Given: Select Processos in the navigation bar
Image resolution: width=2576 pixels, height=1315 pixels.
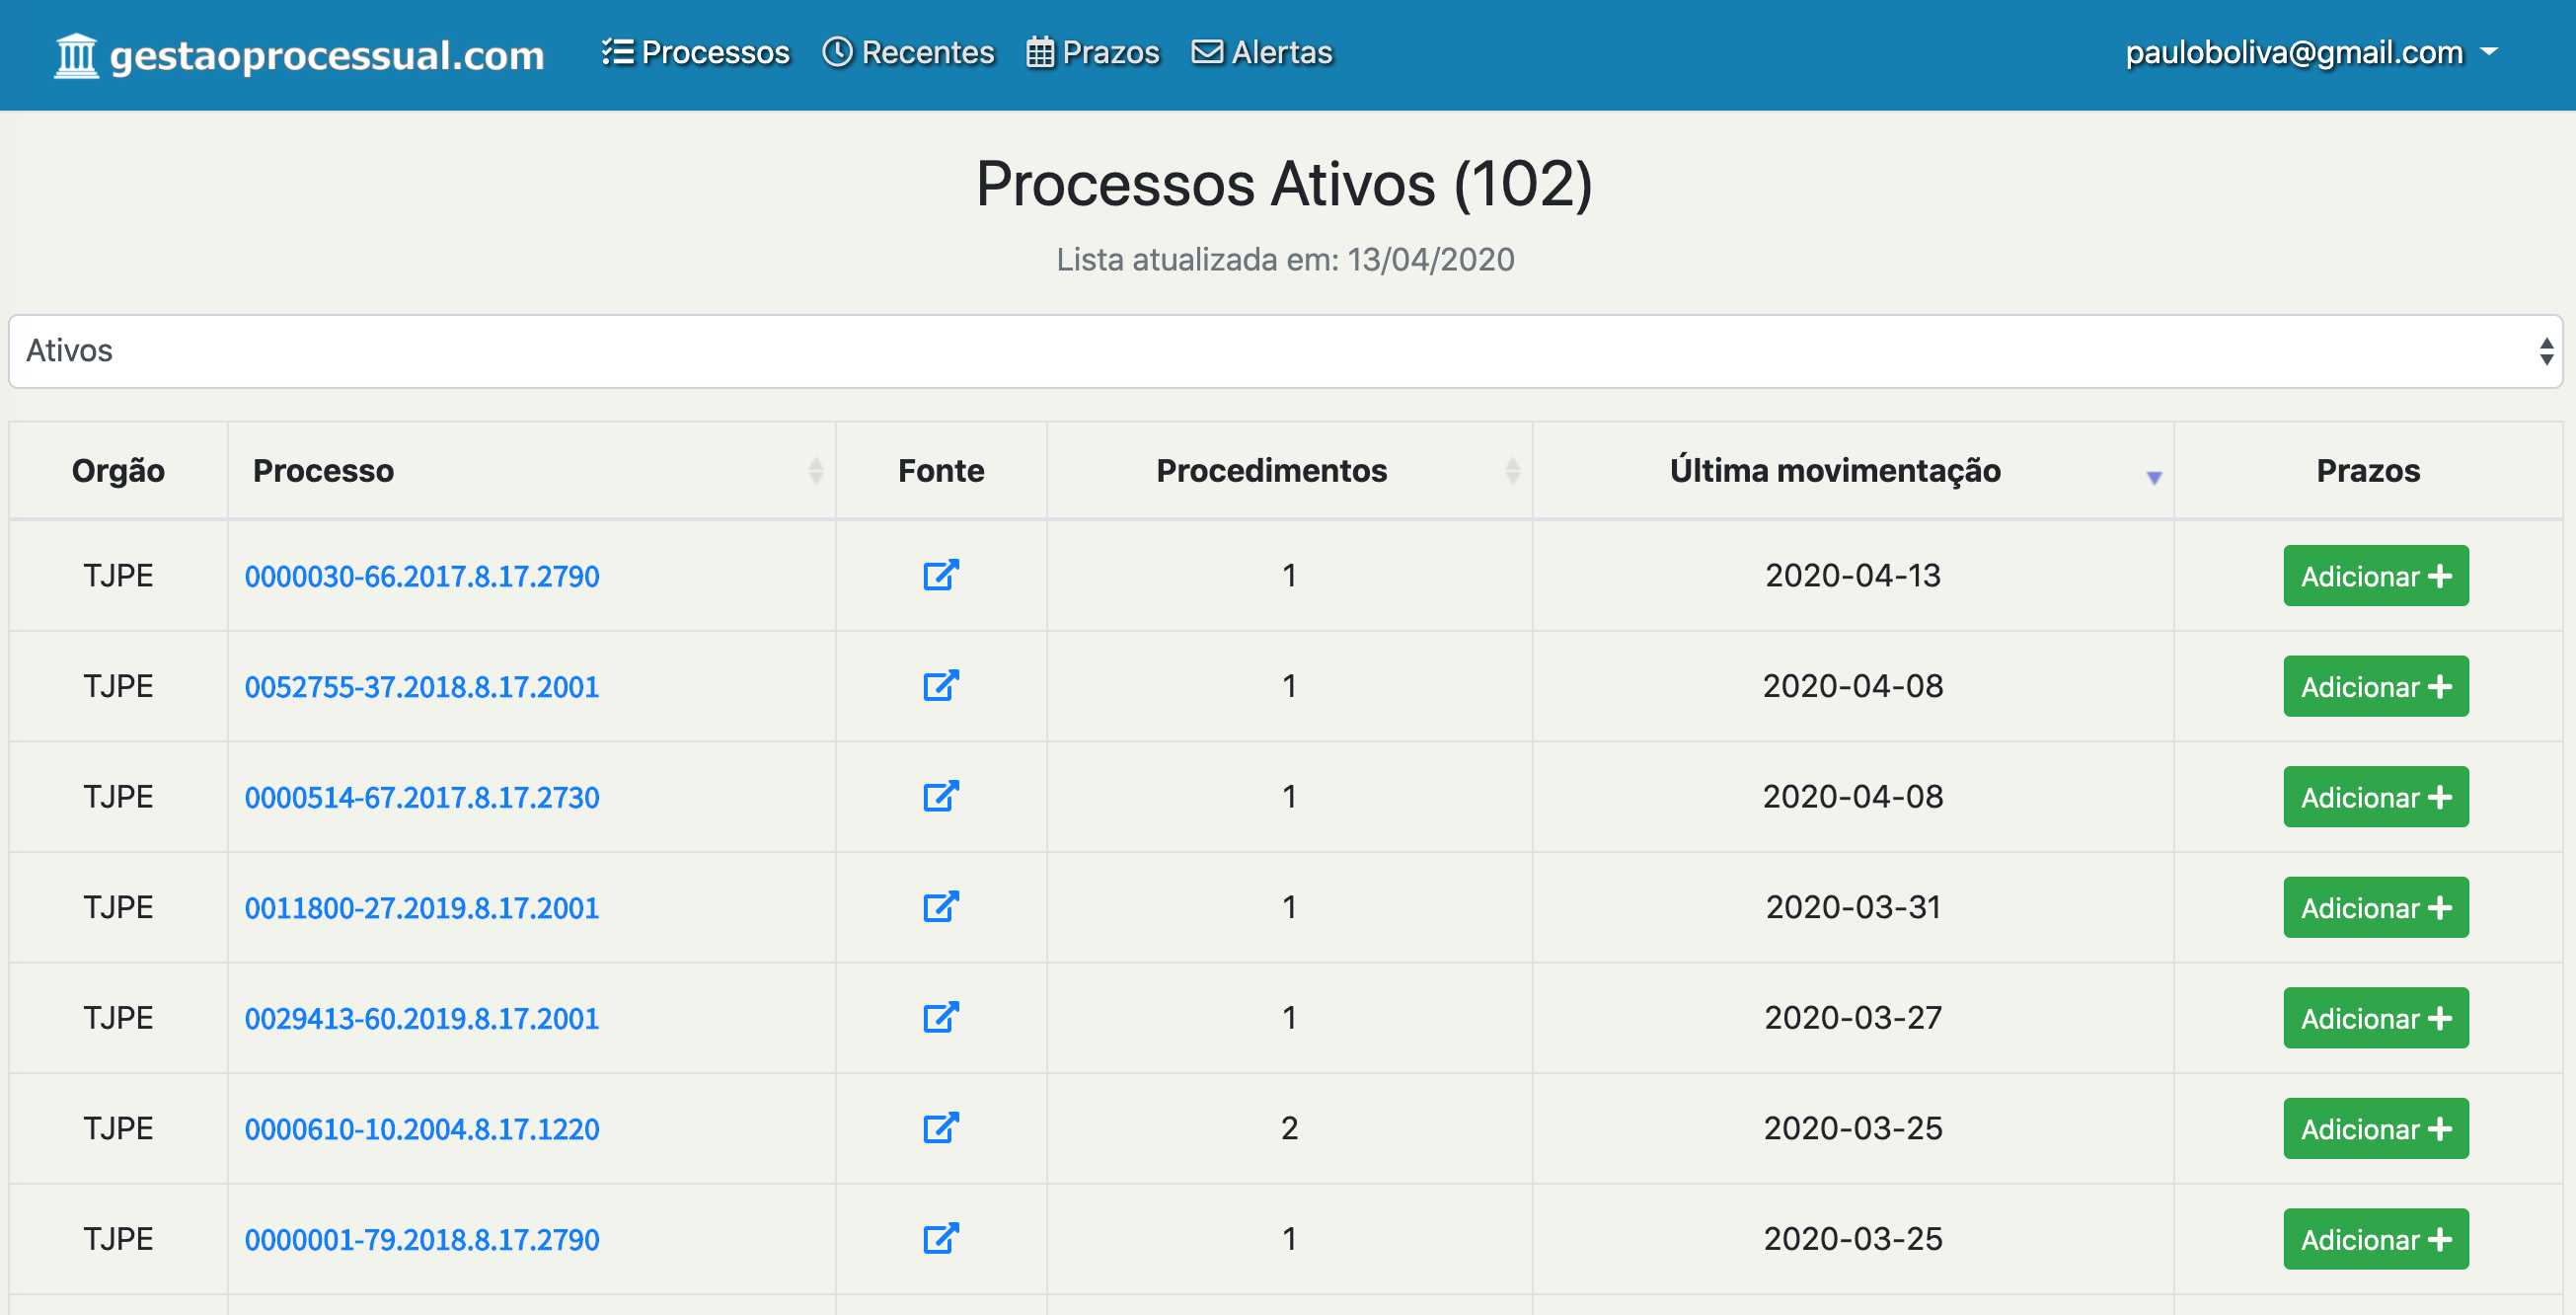Looking at the screenshot, I should tap(716, 52).
